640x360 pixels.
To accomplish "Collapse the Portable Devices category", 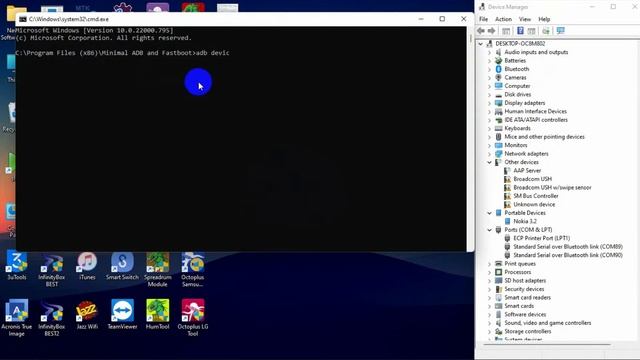I will click(489, 213).
